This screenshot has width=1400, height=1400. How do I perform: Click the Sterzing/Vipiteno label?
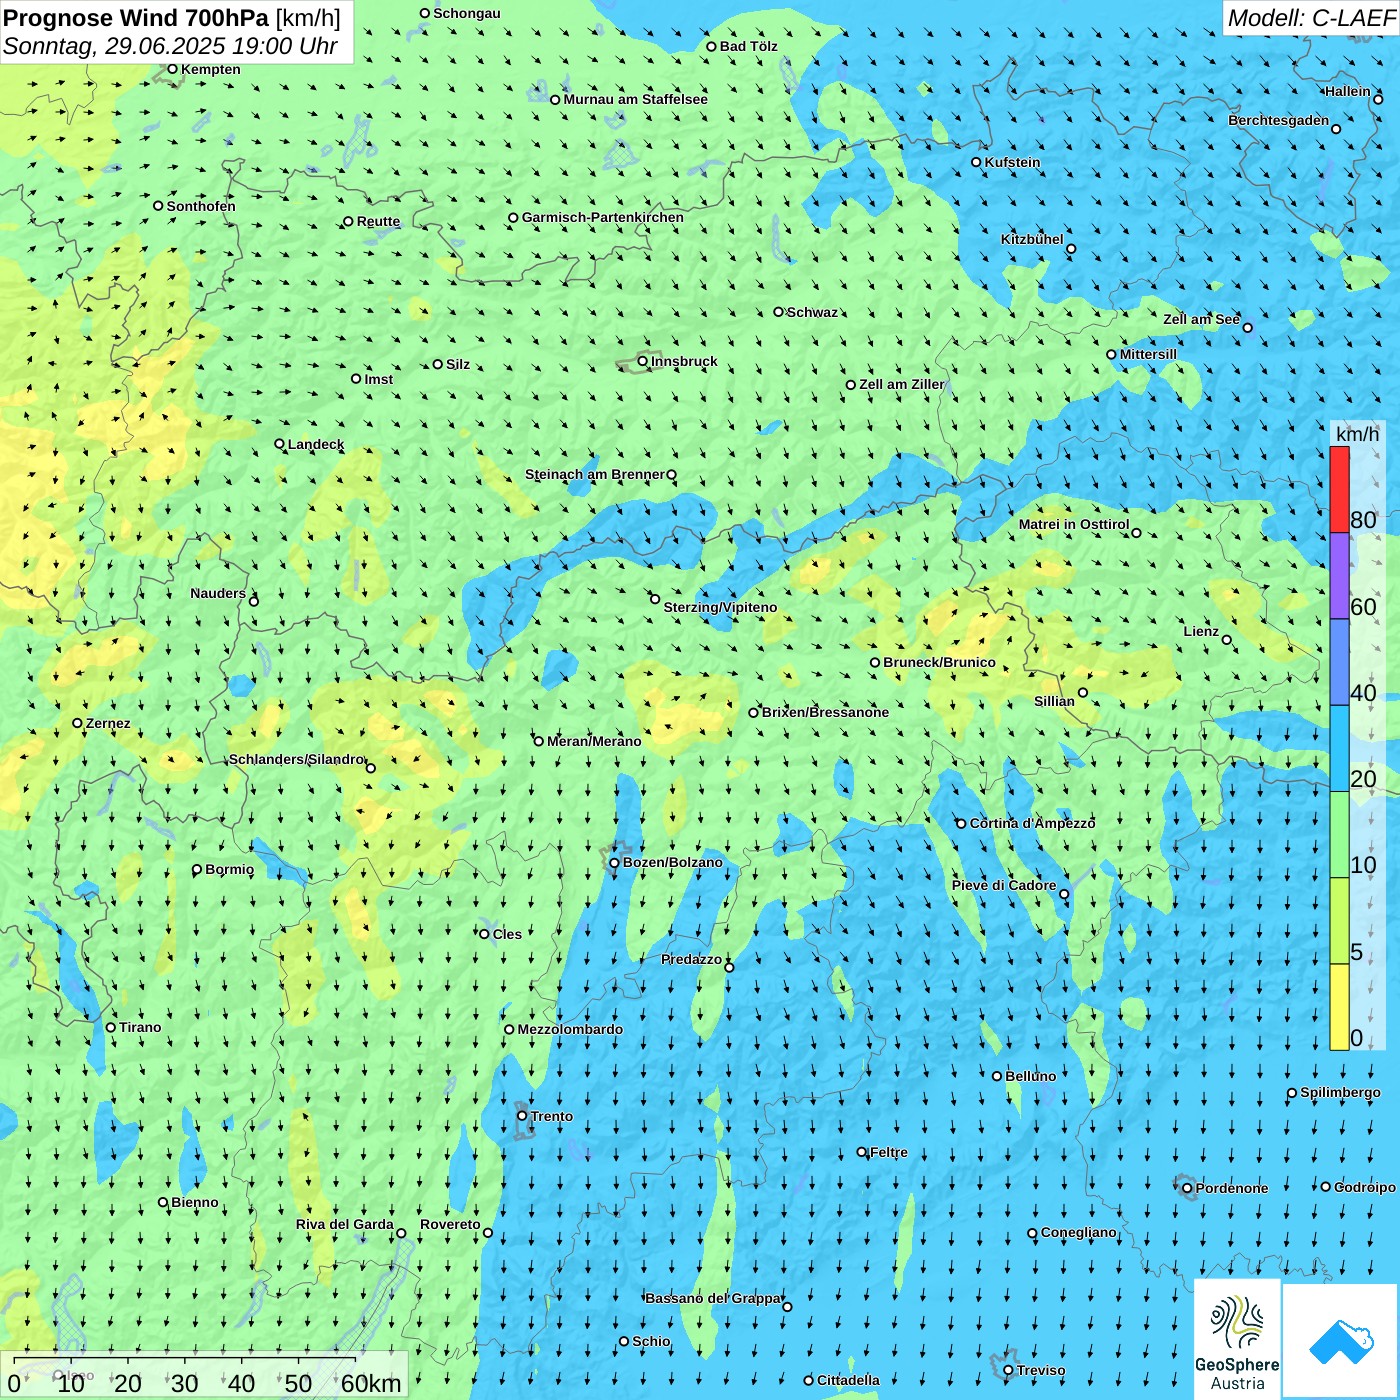coord(720,607)
